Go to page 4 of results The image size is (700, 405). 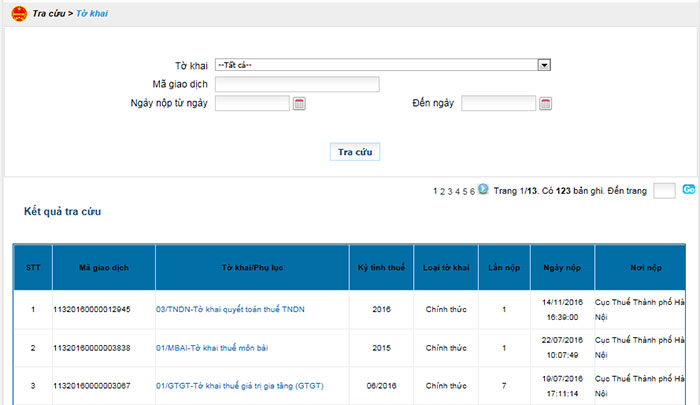[457, 190]
